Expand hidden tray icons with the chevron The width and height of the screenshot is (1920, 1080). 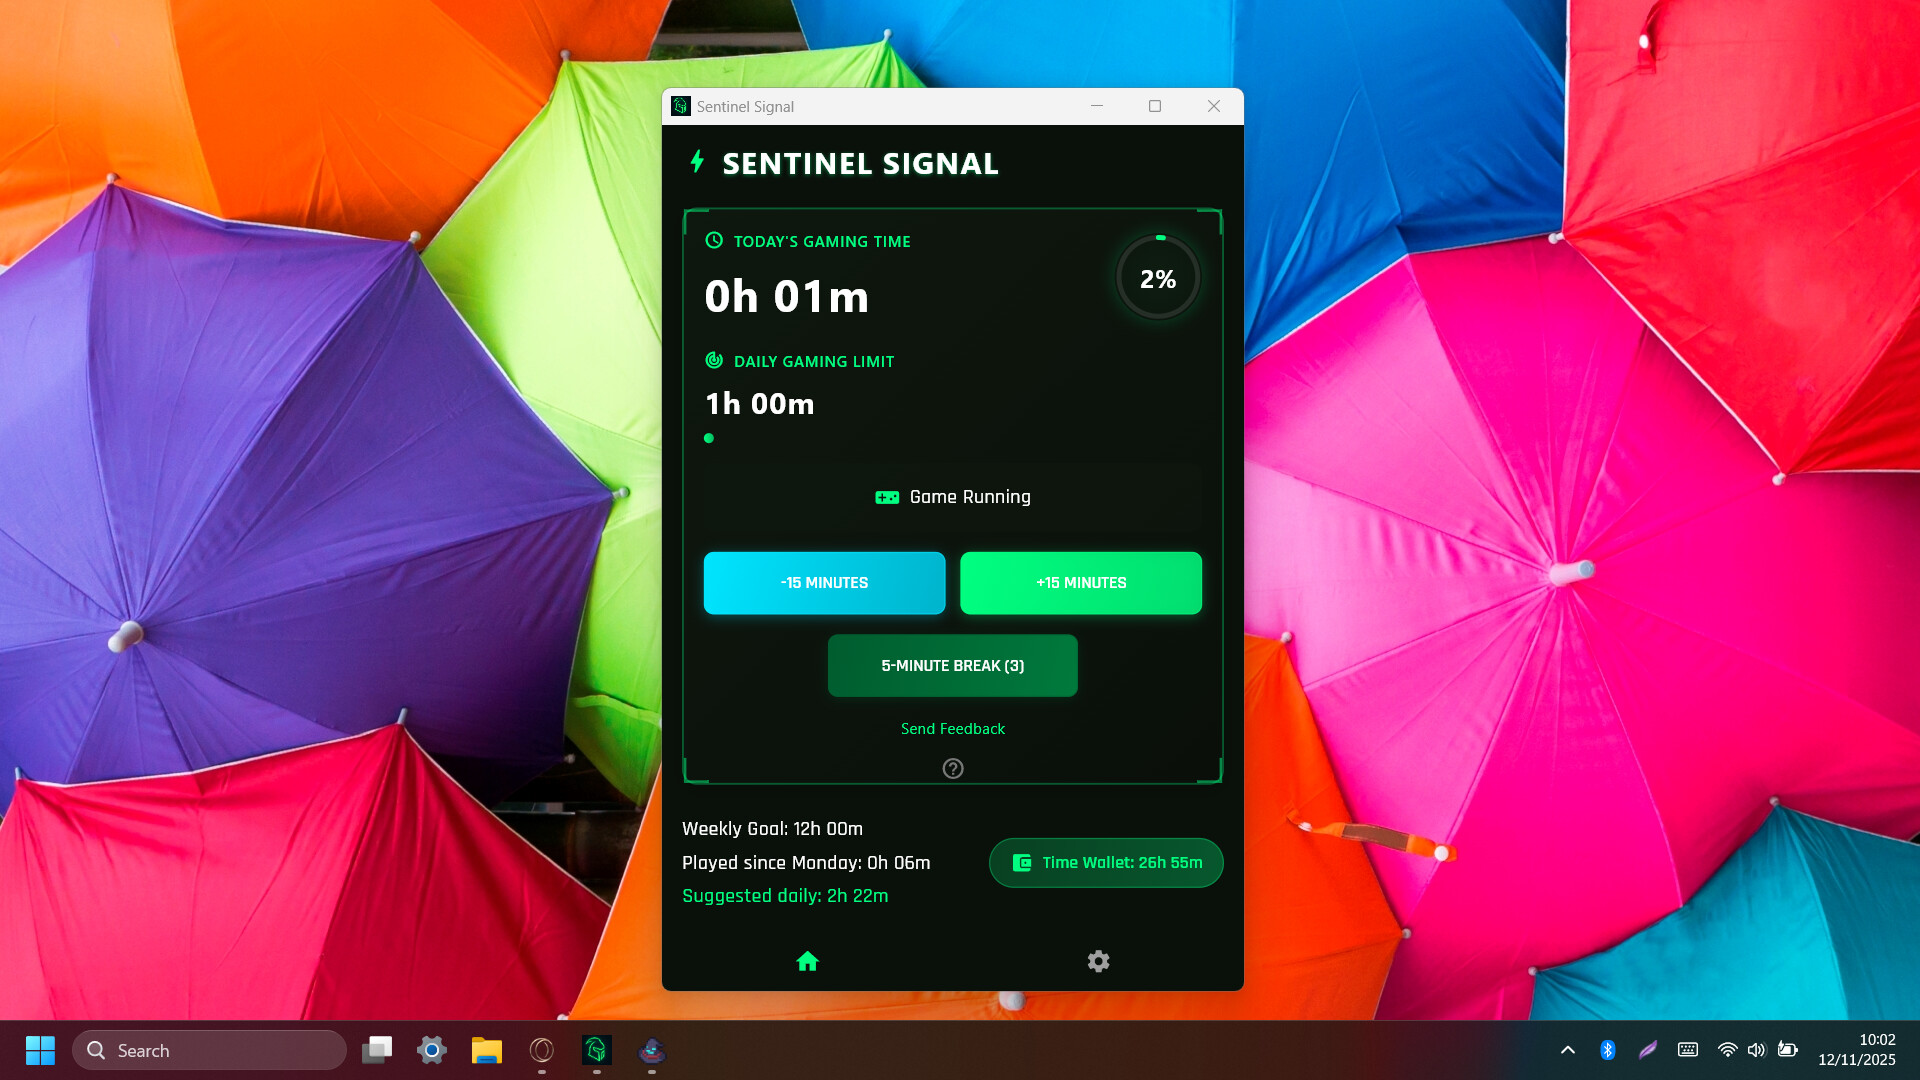click(1568, 1049)
